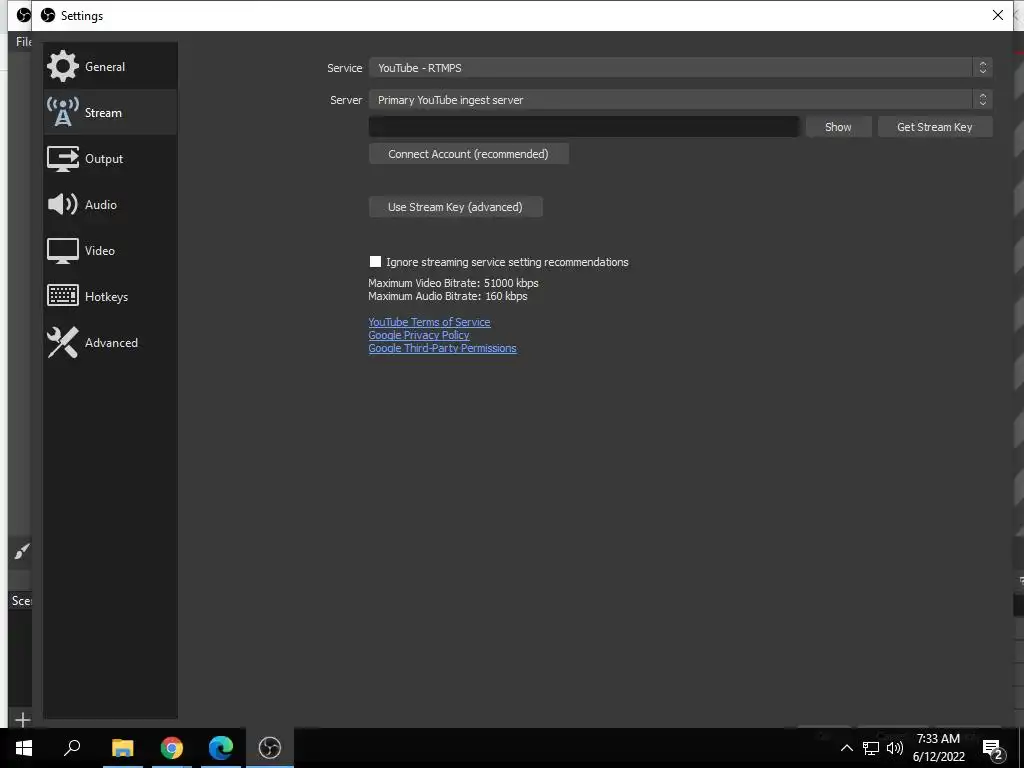
Task: Click the Server label
Action: point(346,100)
